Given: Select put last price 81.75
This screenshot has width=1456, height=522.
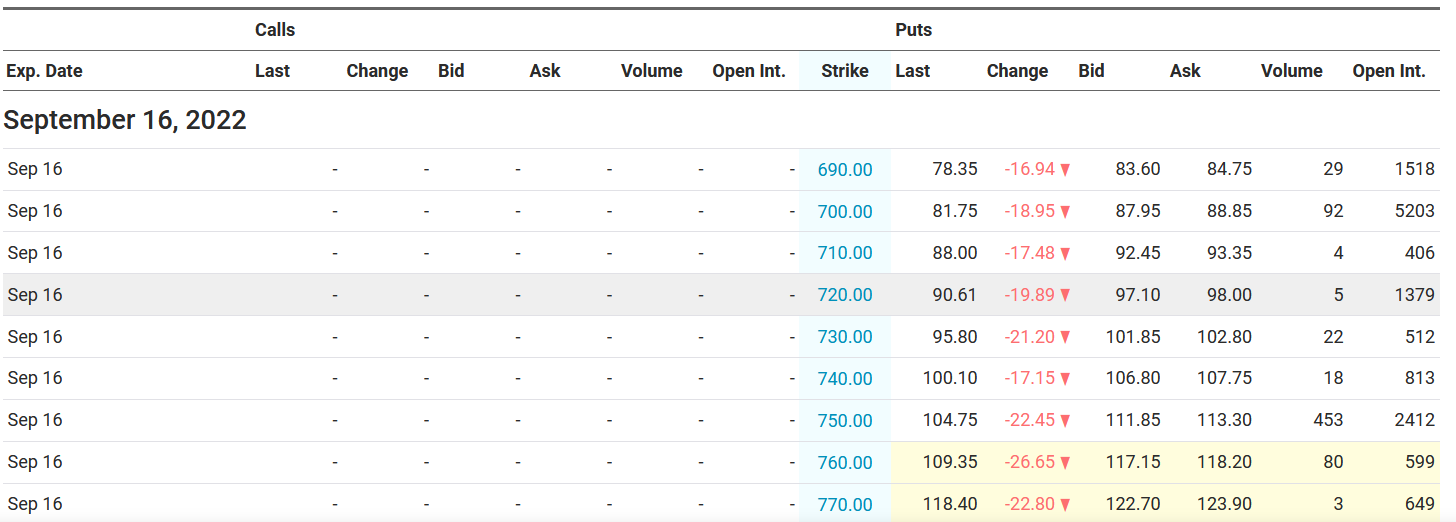Looking at the screenshot, I should [x=954, y=211].
